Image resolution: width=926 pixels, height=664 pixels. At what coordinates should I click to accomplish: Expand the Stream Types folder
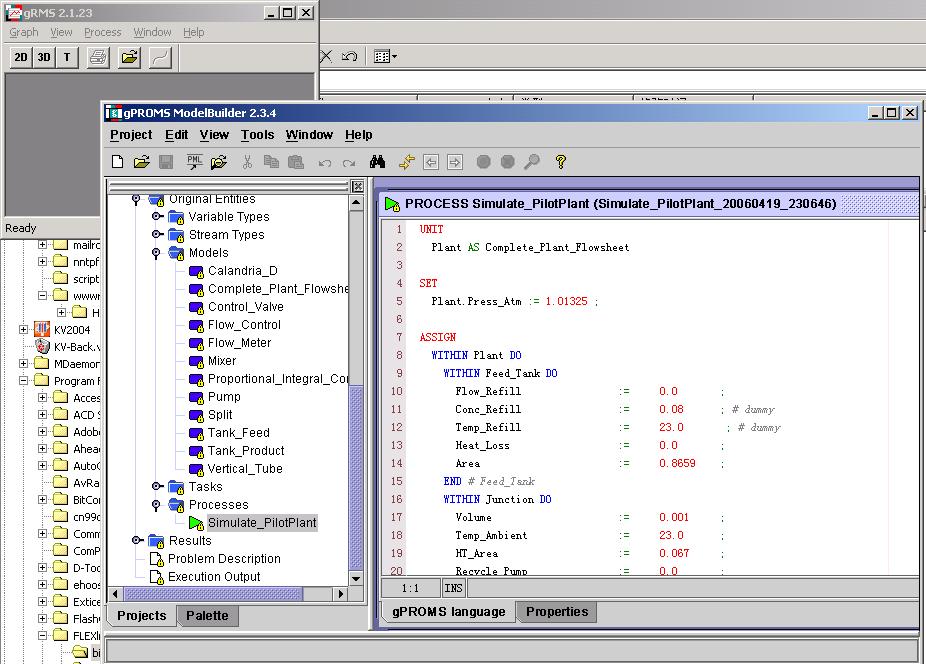156,235
